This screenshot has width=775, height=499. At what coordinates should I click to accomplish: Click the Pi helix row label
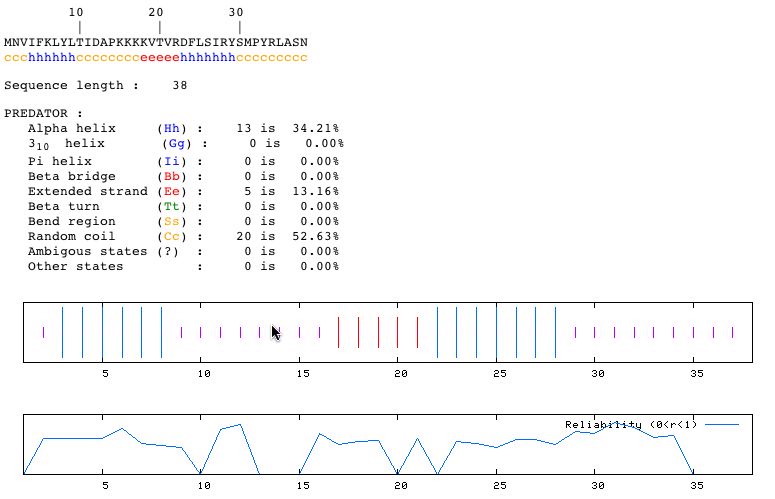tap(59, 160)
